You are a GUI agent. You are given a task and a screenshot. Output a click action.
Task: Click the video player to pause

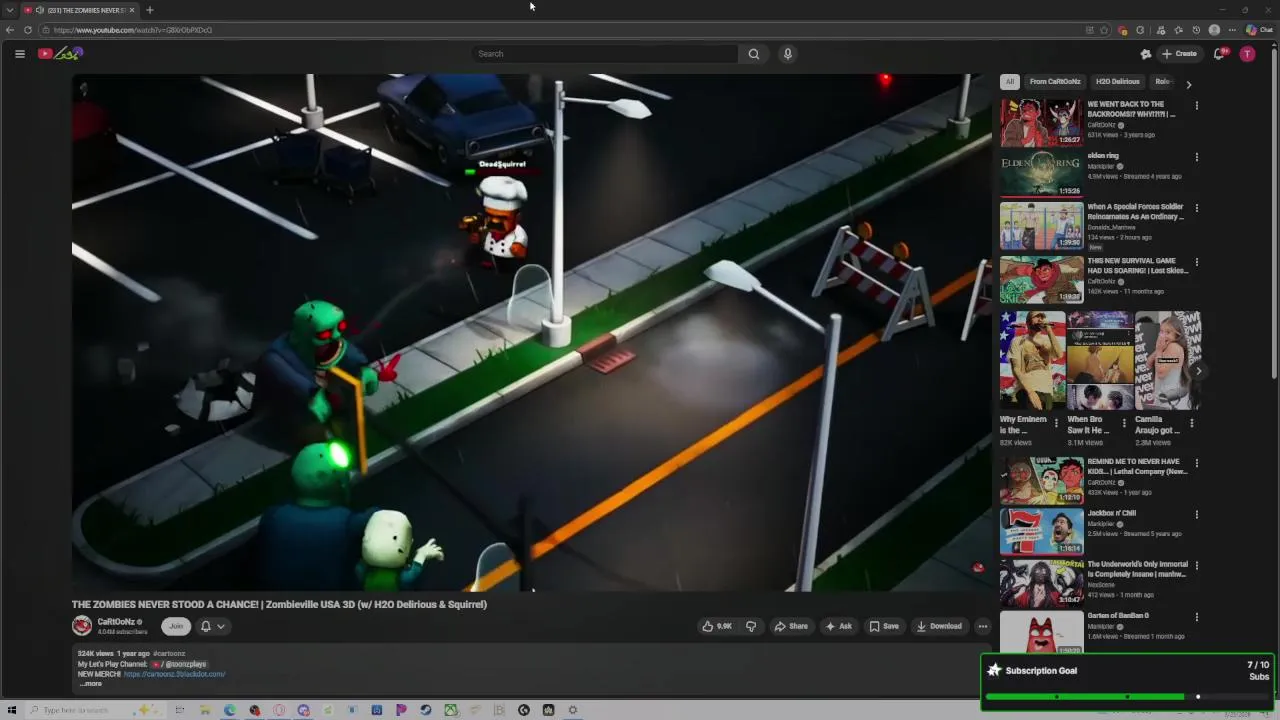[531, 332]
